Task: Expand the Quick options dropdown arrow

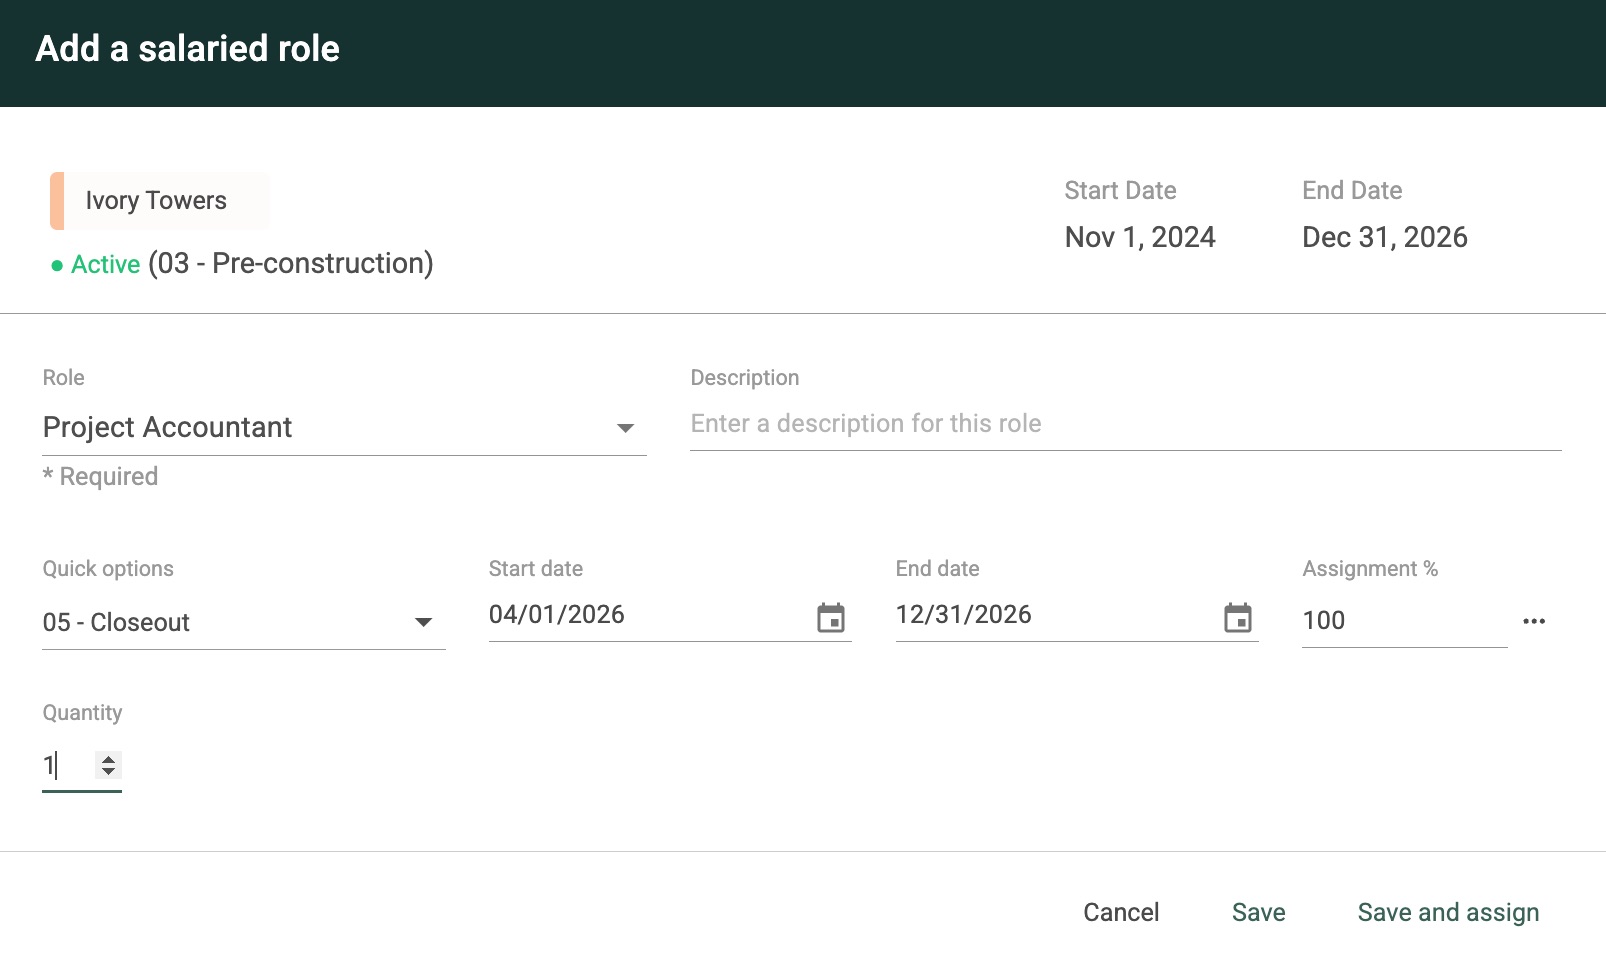Action: (x=424, y=622)
